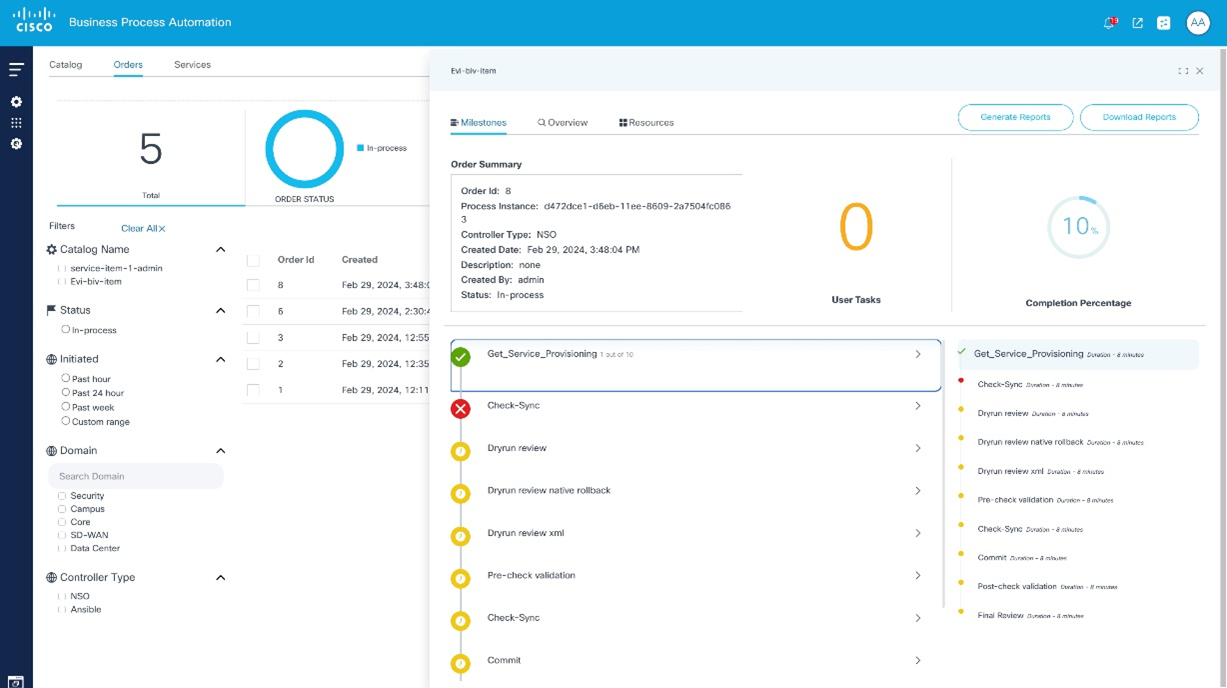Click the red failed Check-Sync status icon

tap(460, 408)
